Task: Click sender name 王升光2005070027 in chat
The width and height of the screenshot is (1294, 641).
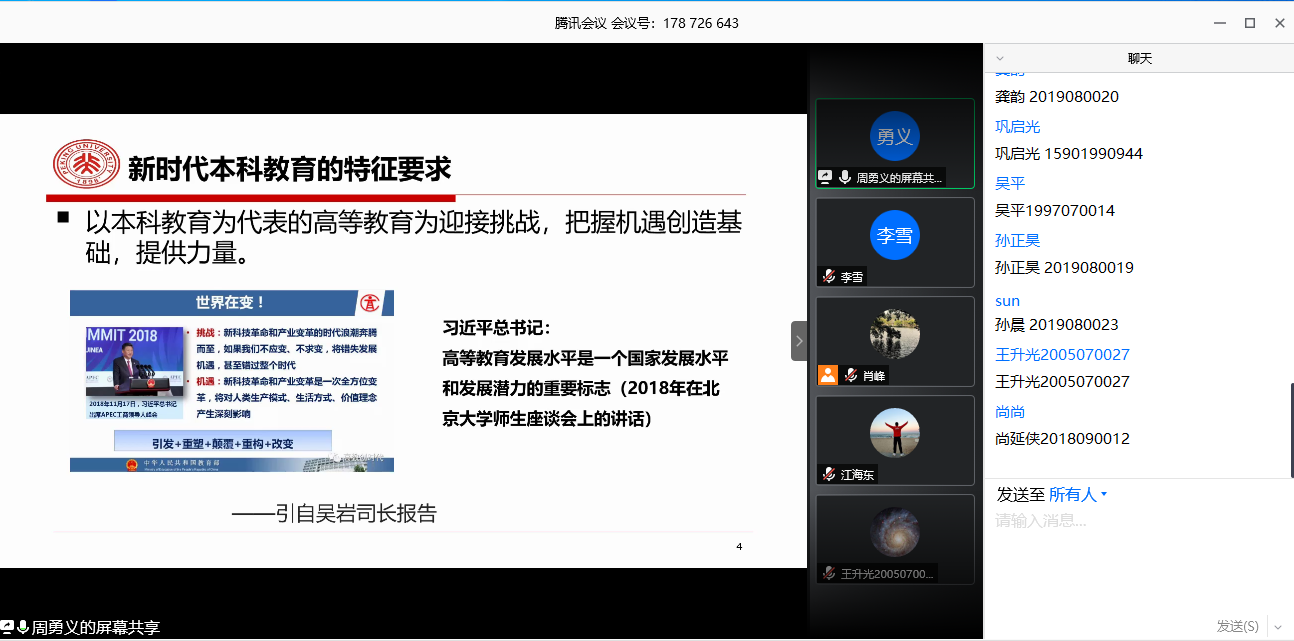Action: 1062,355
